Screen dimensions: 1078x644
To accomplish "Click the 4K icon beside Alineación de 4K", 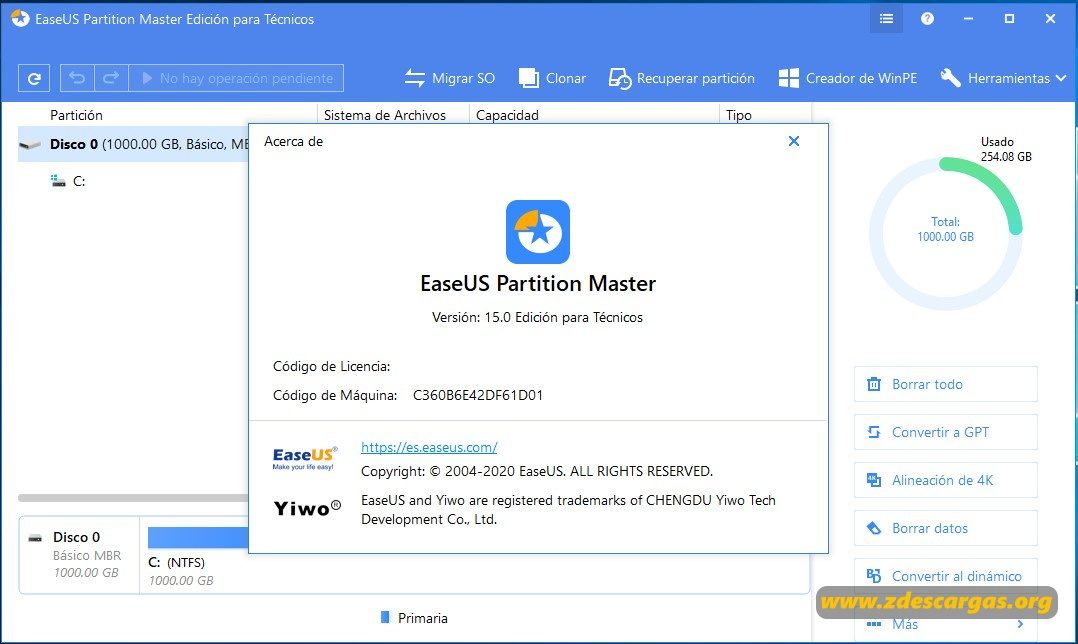I will [x=874, y=480].
